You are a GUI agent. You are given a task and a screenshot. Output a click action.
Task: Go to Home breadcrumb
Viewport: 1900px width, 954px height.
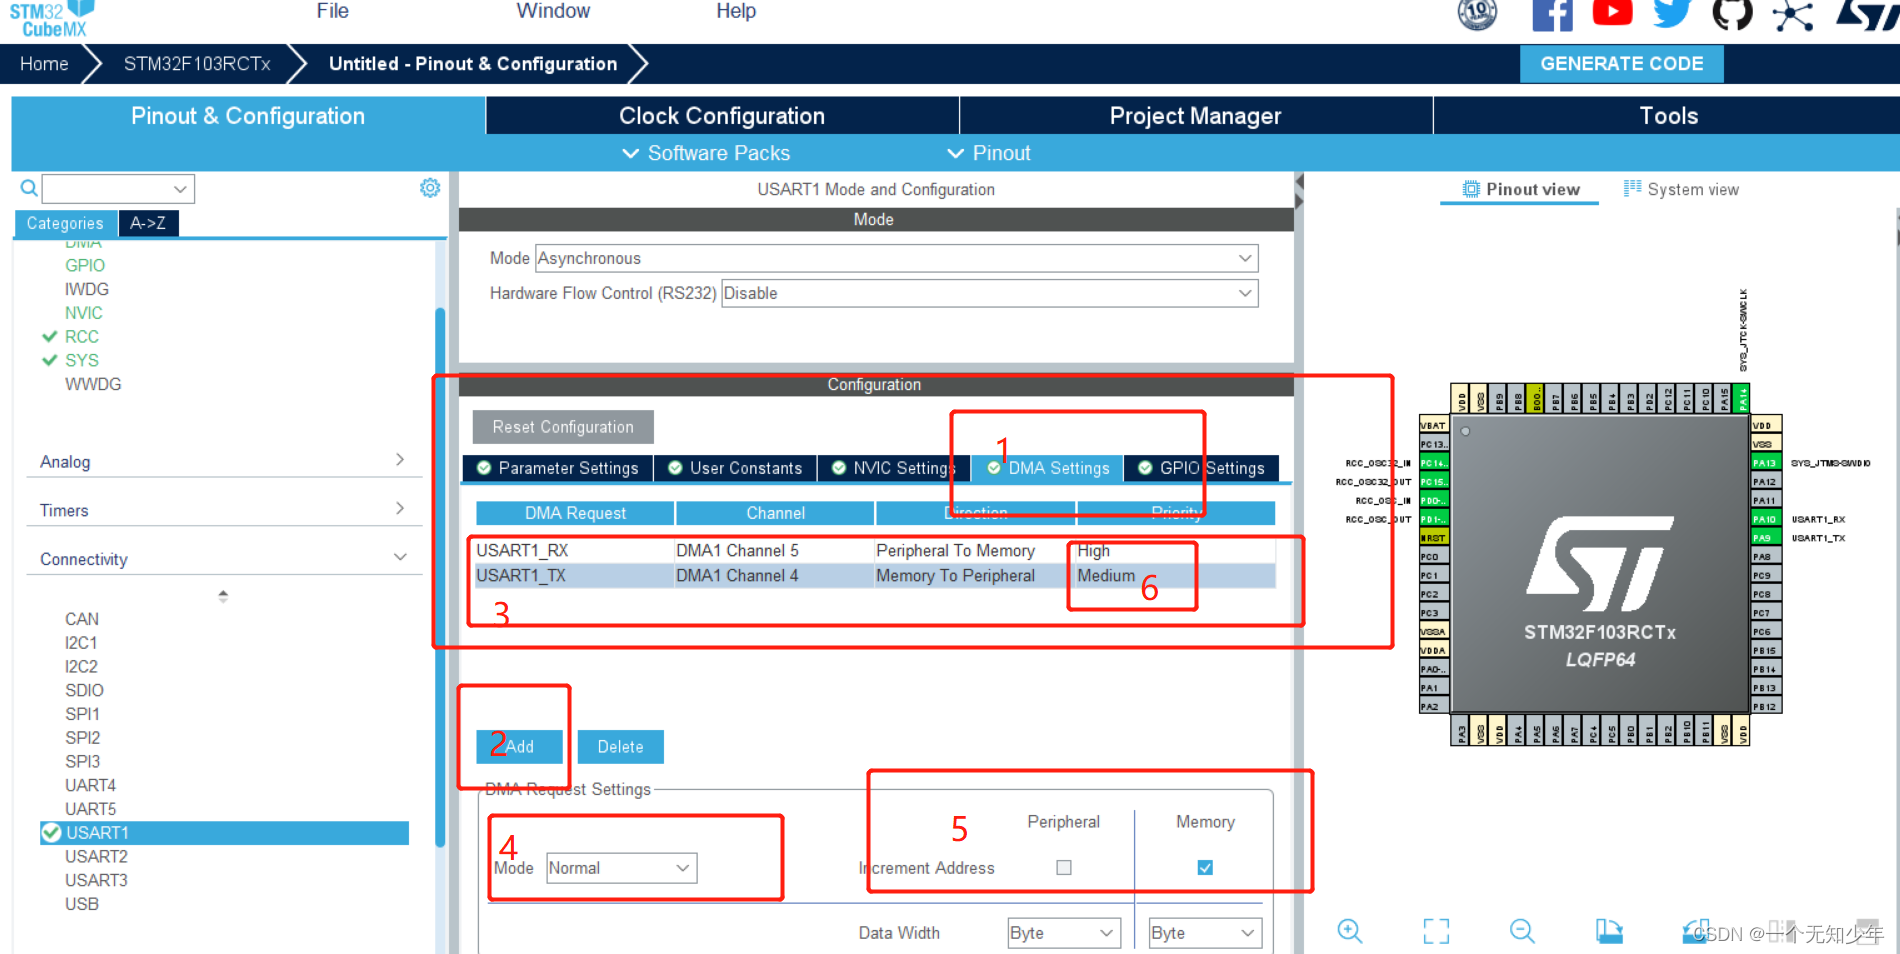(44, 64)
